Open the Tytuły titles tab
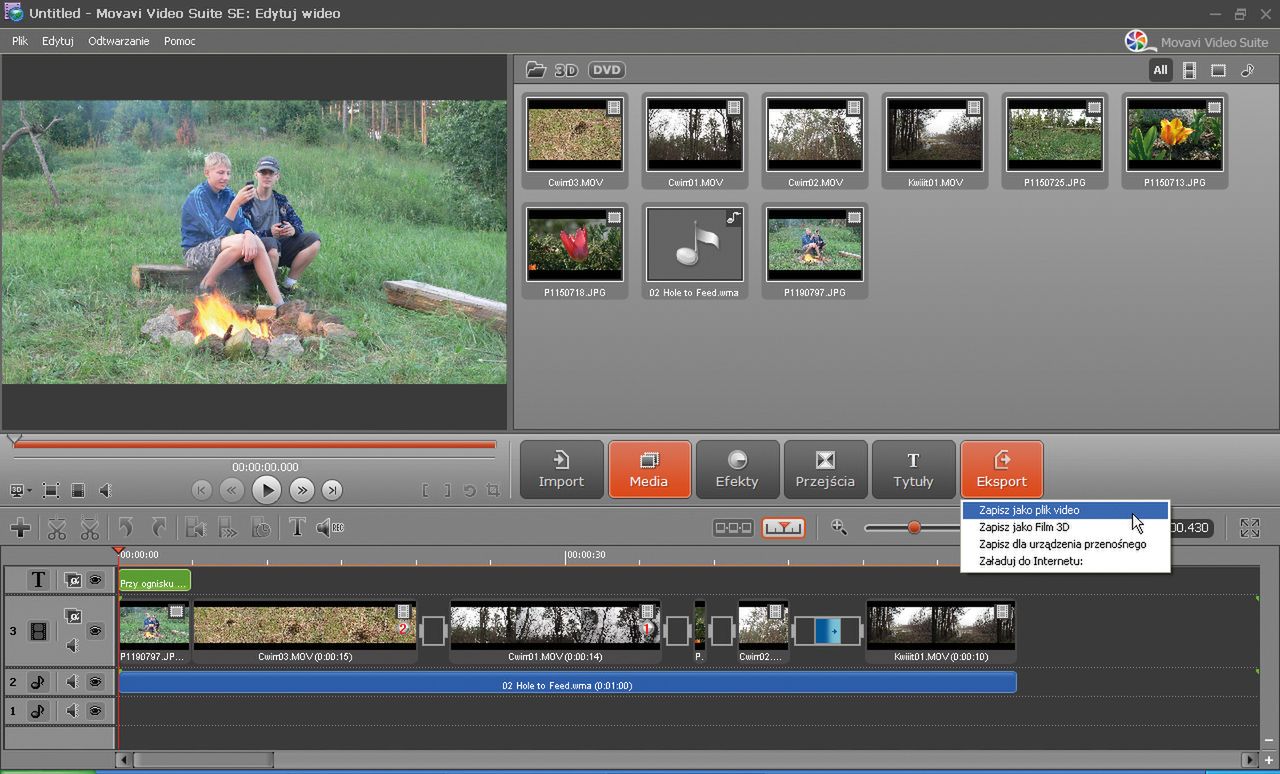 tap(913, 469)
